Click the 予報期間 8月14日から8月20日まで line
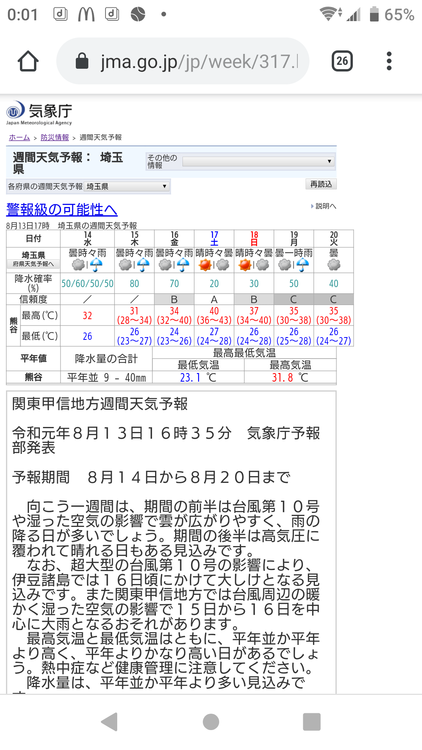 coord(151,477)
